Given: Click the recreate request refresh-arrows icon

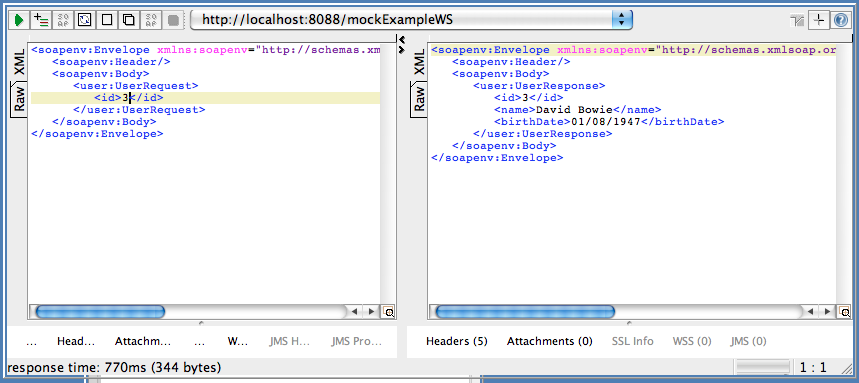Looking at the screenshot, I should coord(84,20).
